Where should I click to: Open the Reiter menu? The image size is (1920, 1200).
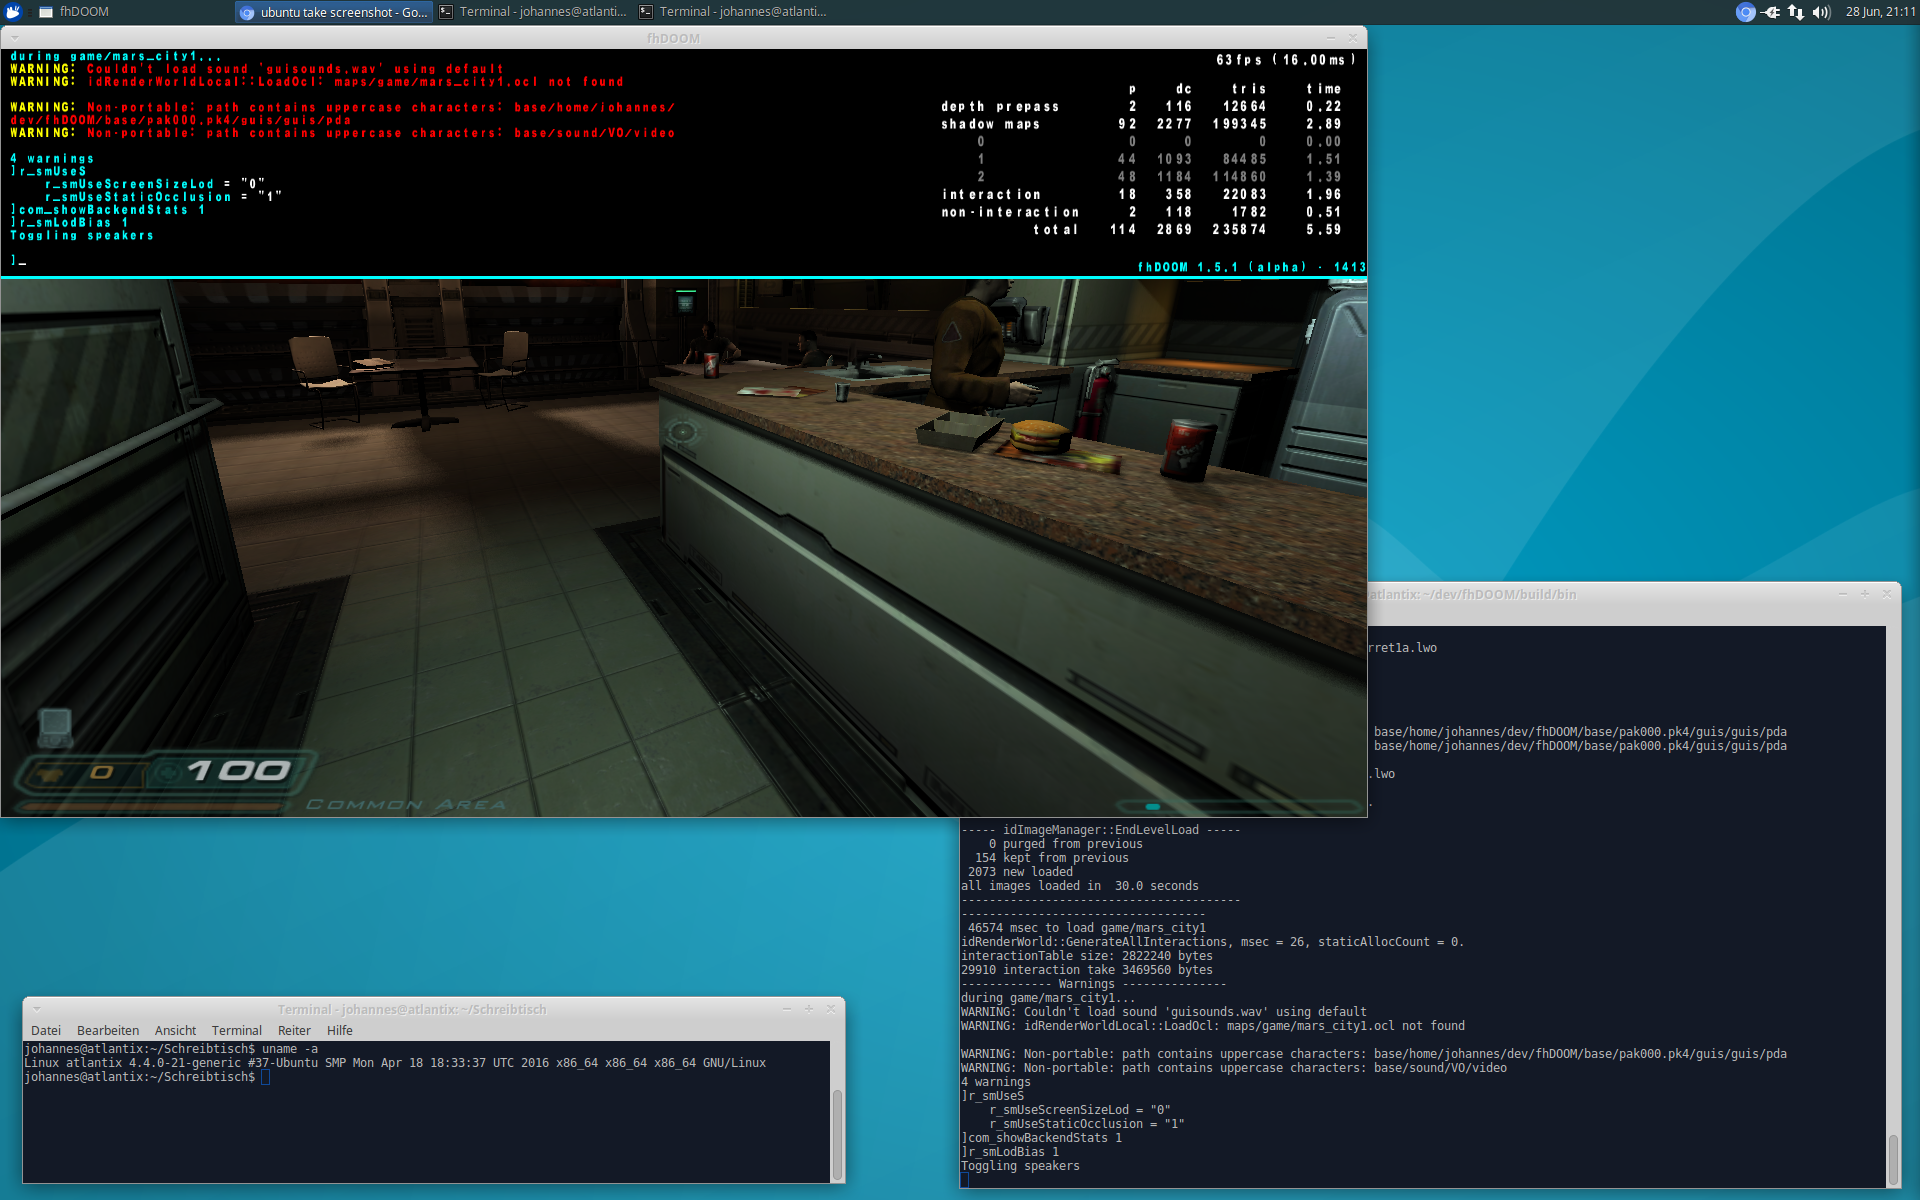pyautogui.click(x=294, y=1030)
